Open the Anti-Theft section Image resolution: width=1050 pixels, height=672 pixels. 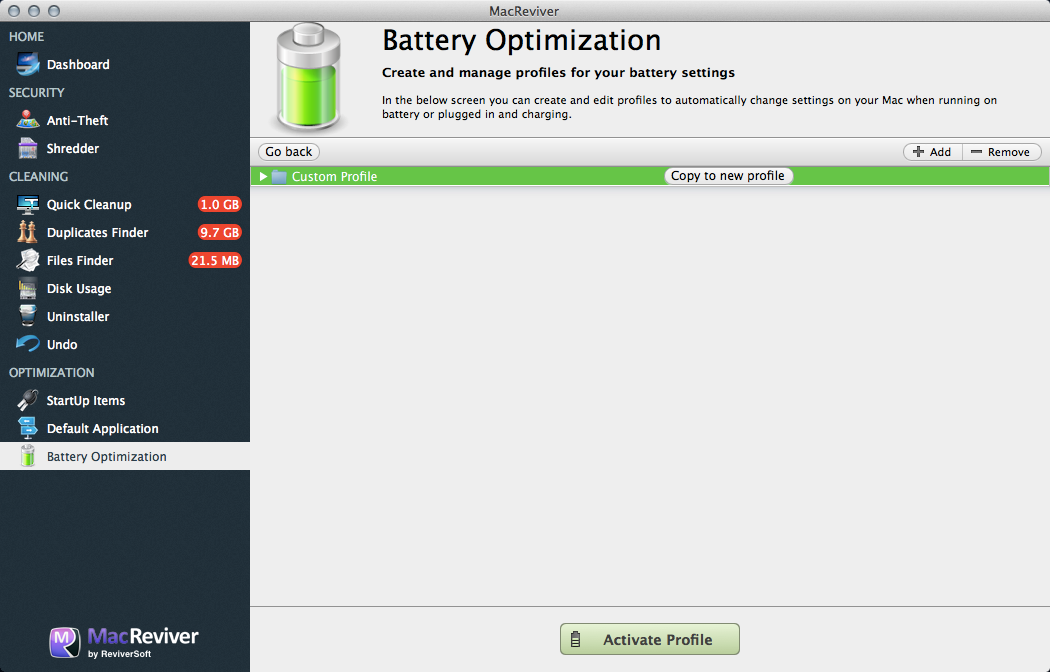pos(78,120)
